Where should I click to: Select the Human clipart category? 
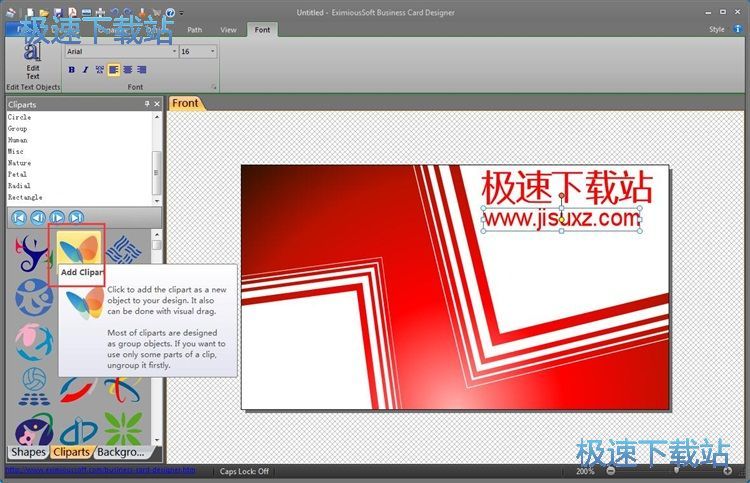[17, 140]
